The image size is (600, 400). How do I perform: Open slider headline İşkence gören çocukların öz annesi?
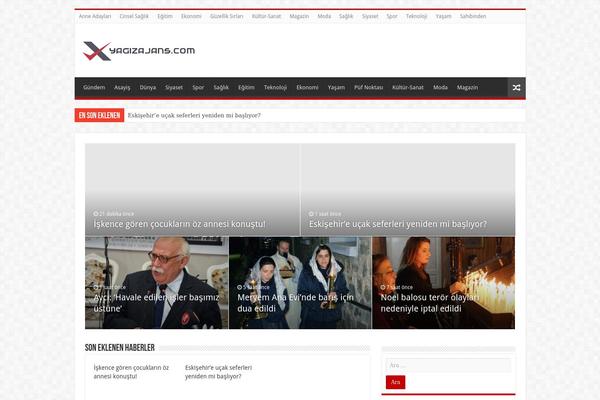tap(179, 224)
